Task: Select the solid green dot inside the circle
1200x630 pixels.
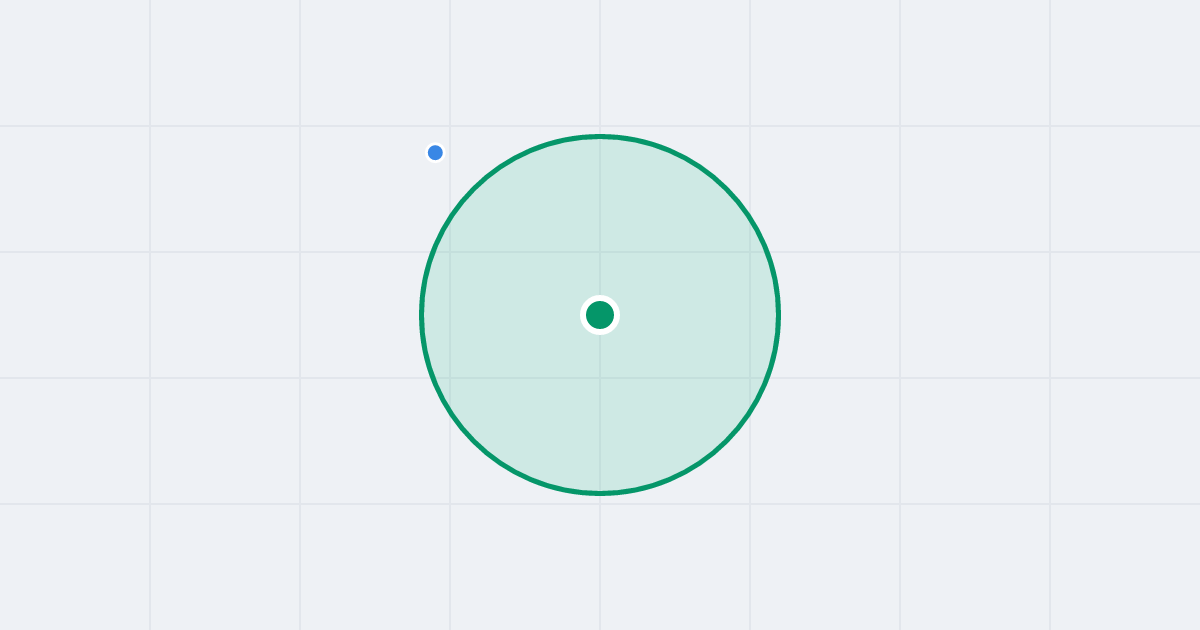Action: (x=600, y=315)
